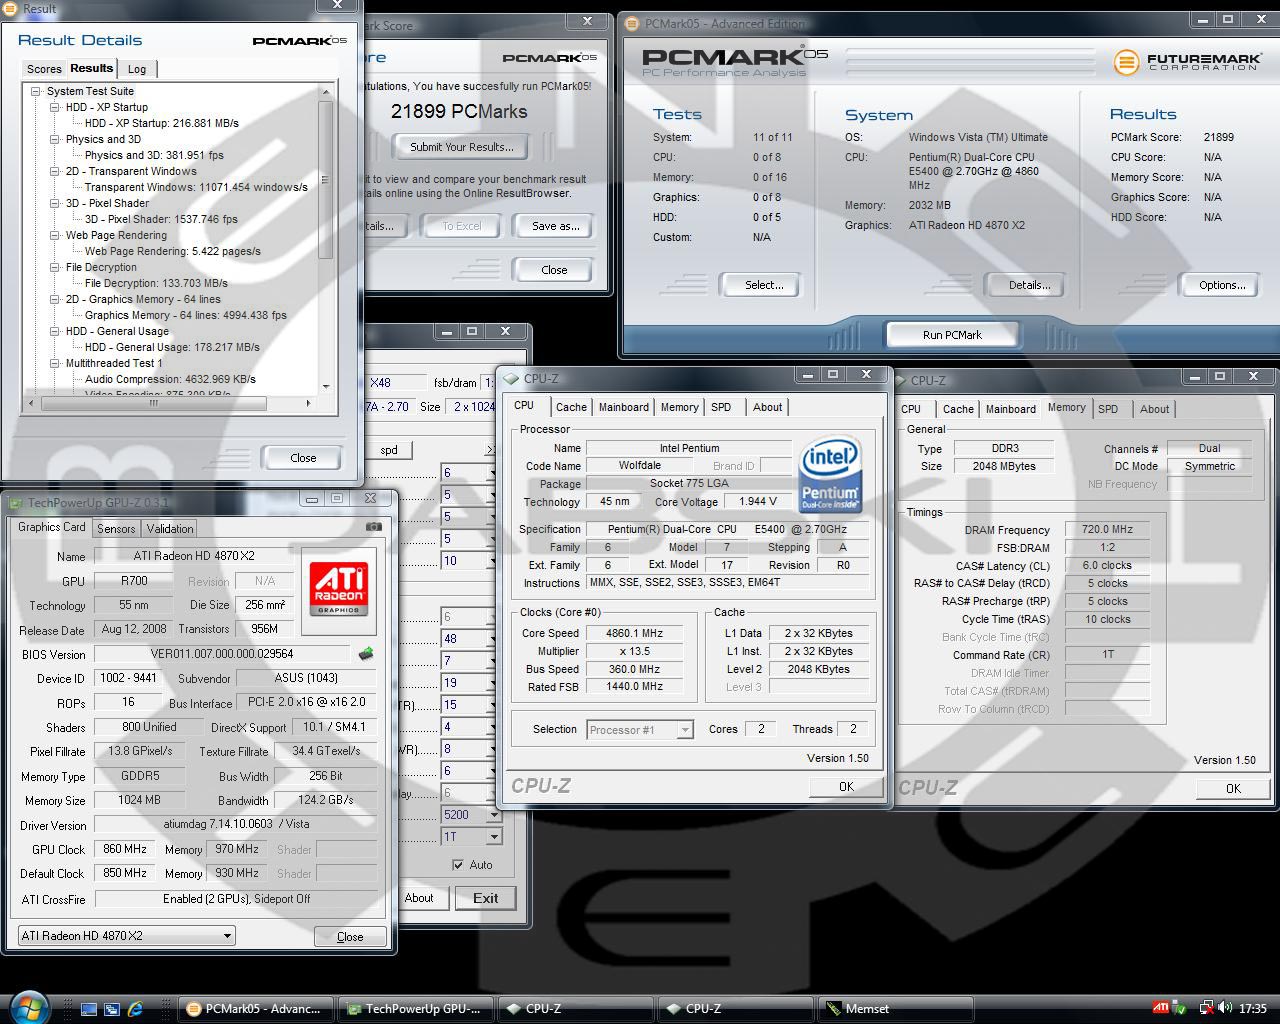Click Exit button in Memset

(485, 898)
